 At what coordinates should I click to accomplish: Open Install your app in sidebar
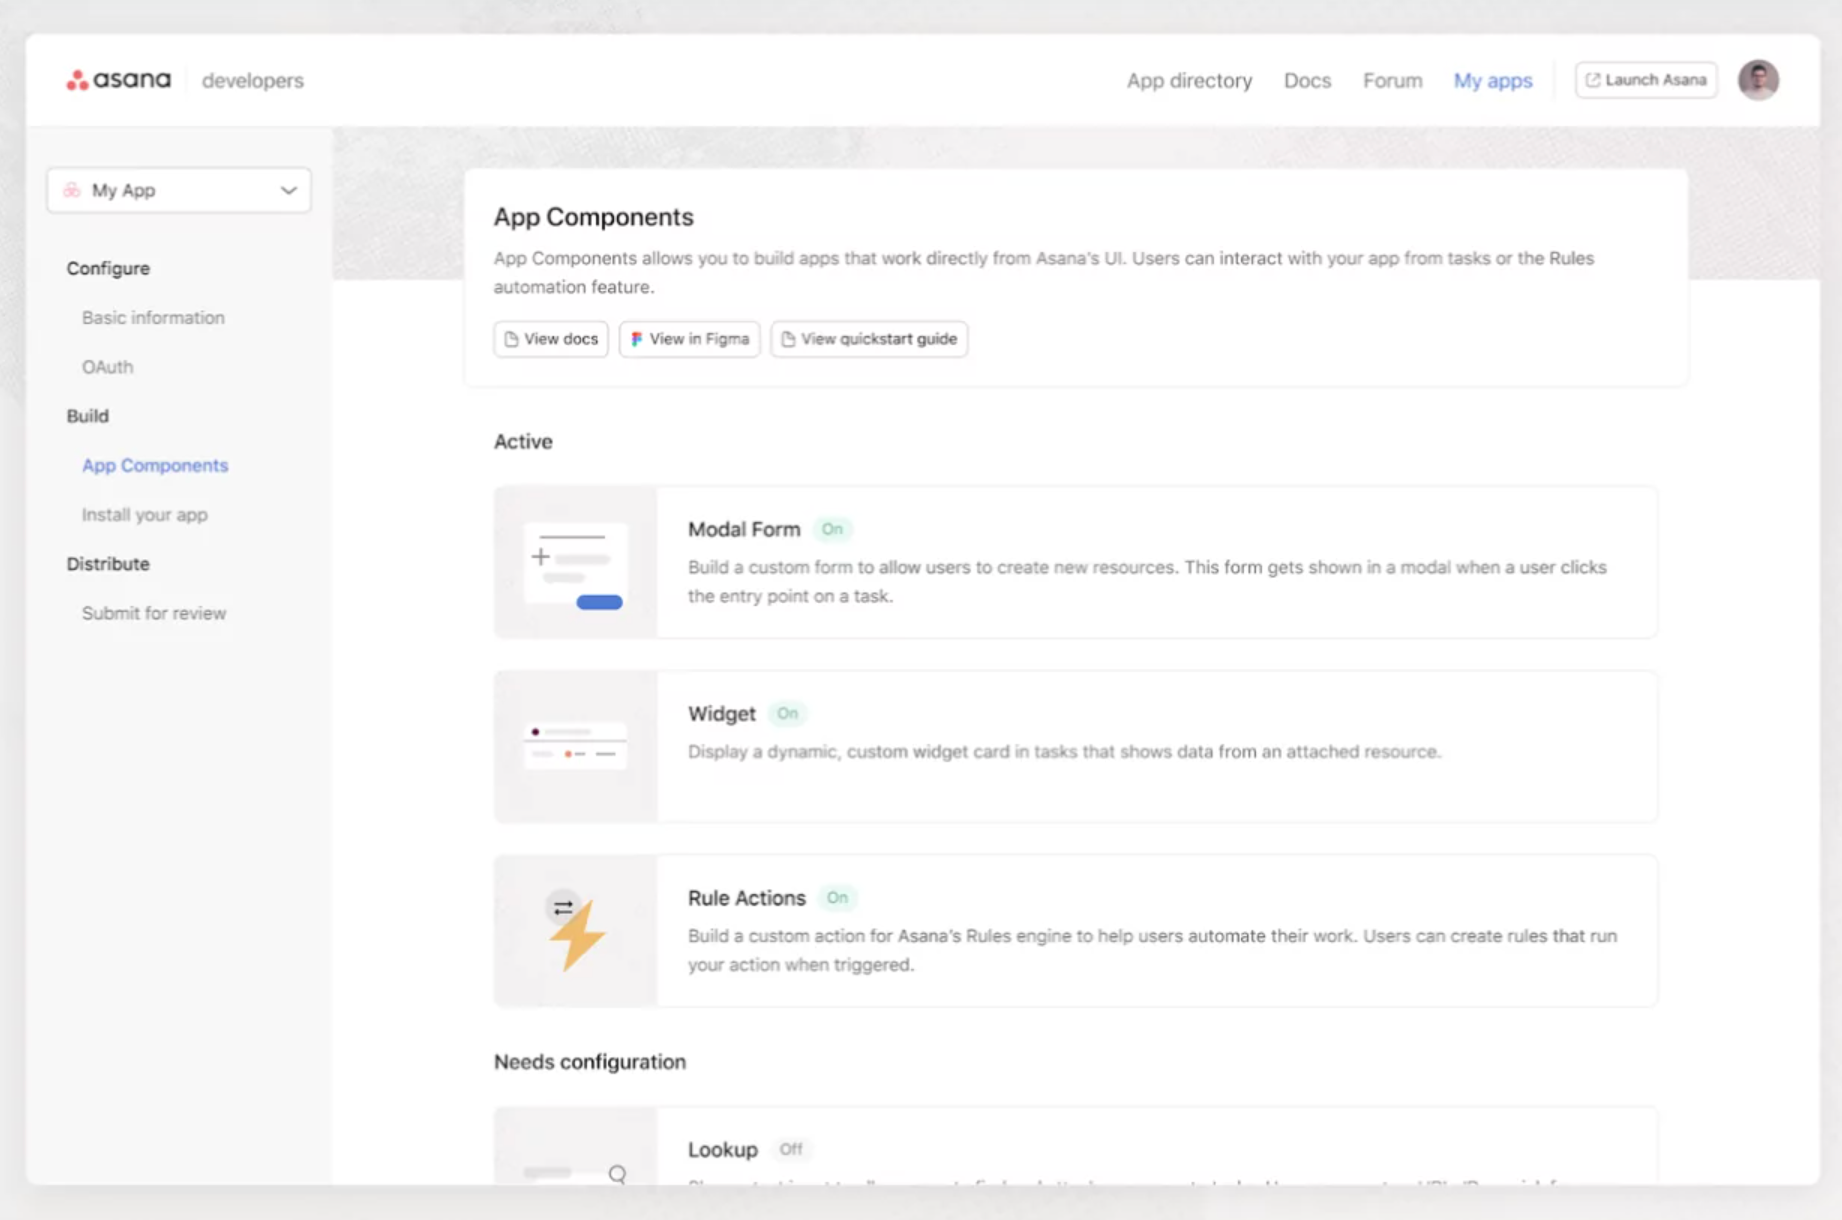[x=145, y=515]
